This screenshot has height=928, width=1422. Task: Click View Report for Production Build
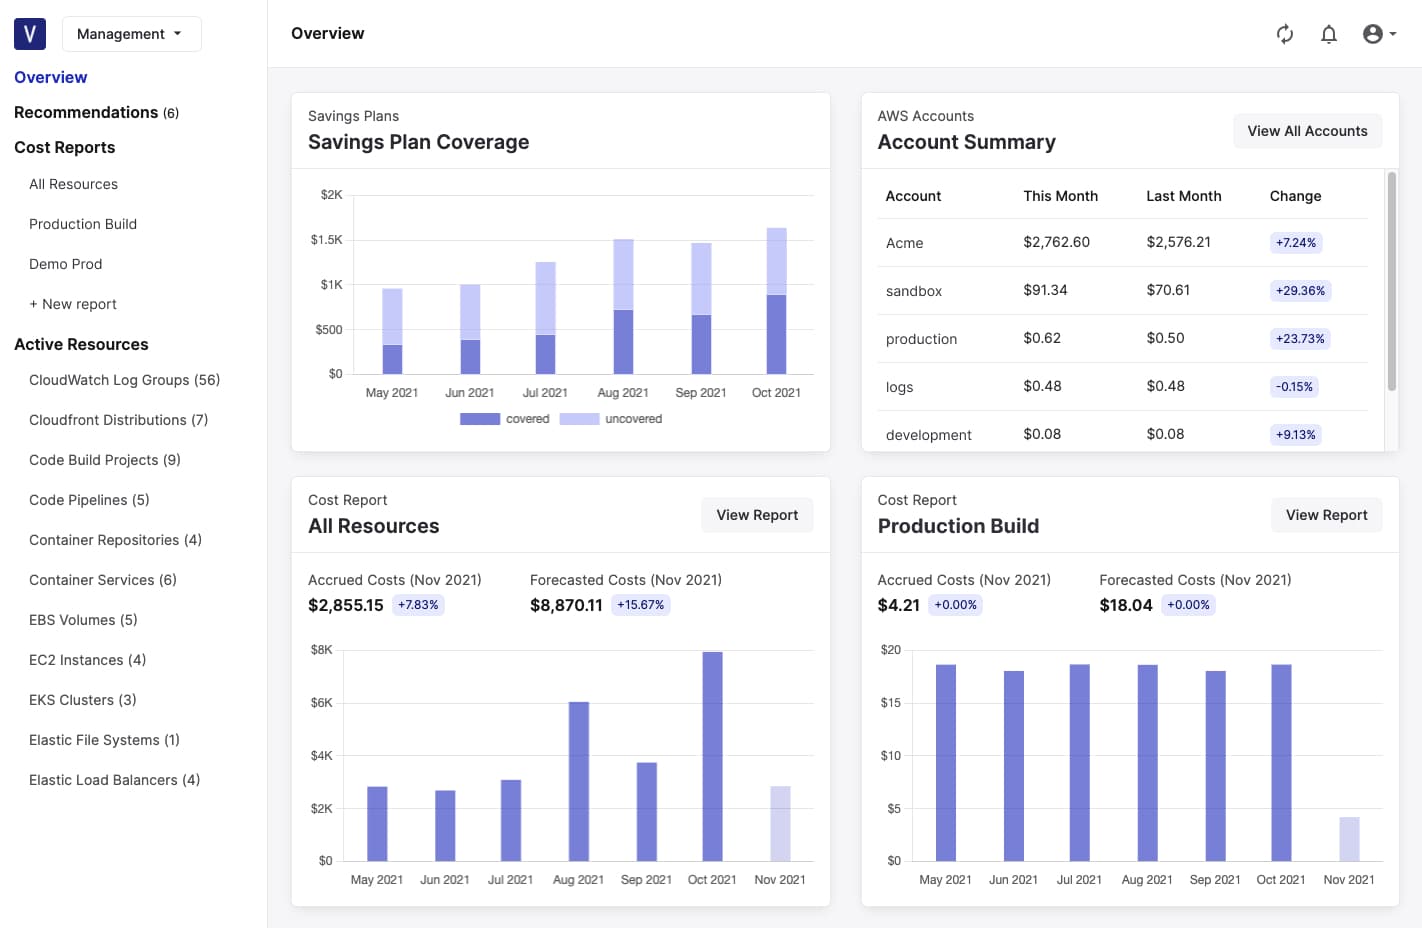pyautogui.click(x=1327, y=514)
